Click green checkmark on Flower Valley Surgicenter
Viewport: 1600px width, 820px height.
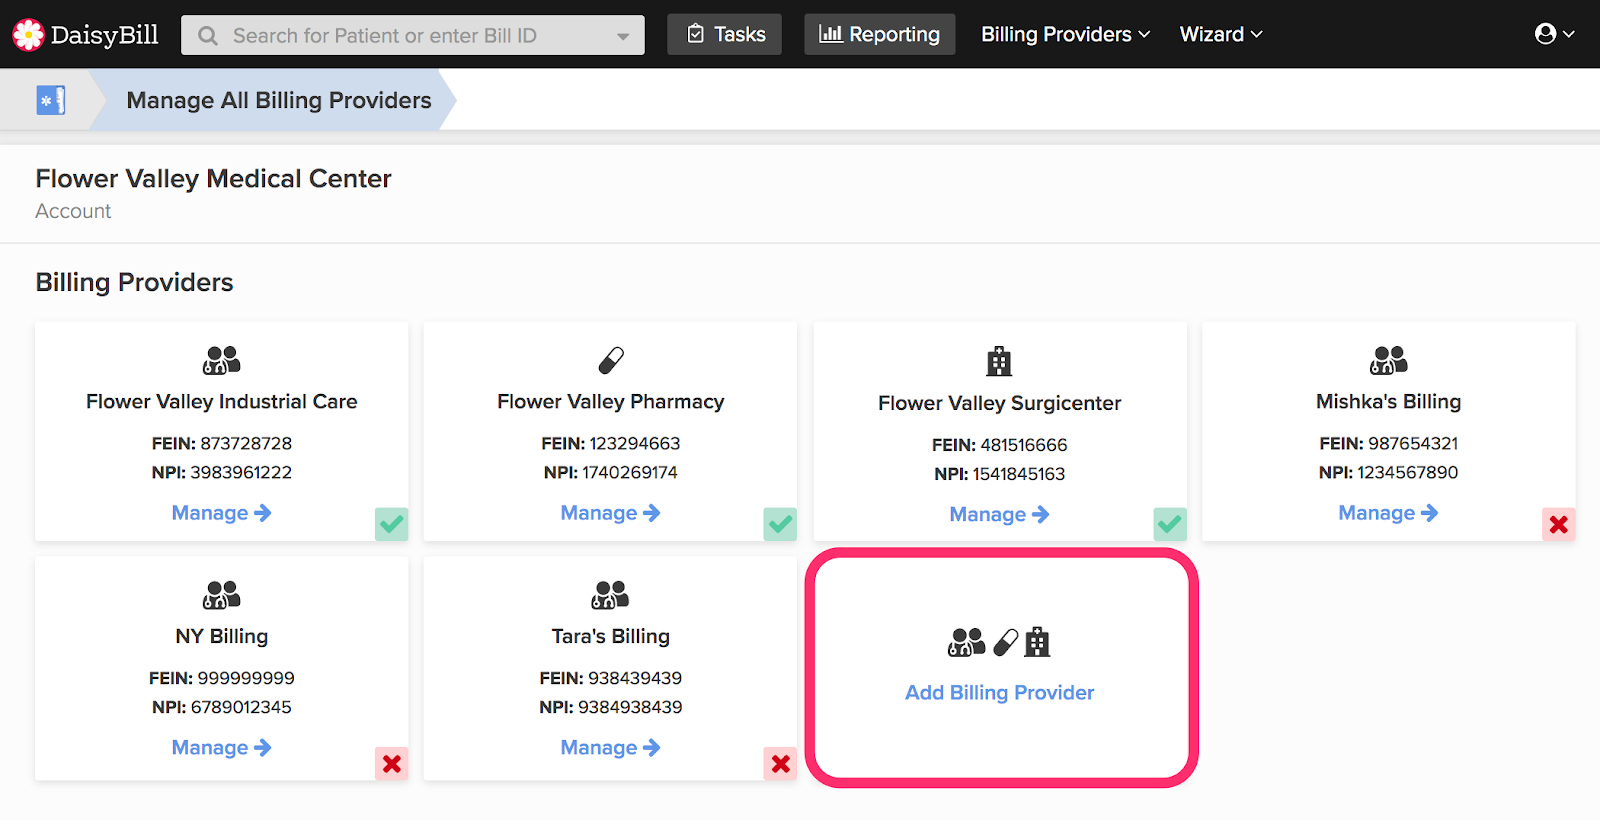[1170, 524]
